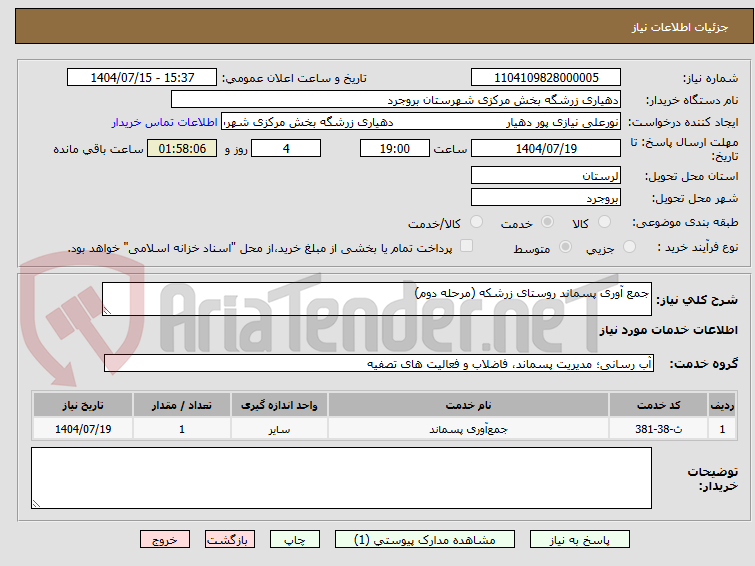Click the unit cell سایر
Screen dimensions: 755x566
click(x=279, y=429)
